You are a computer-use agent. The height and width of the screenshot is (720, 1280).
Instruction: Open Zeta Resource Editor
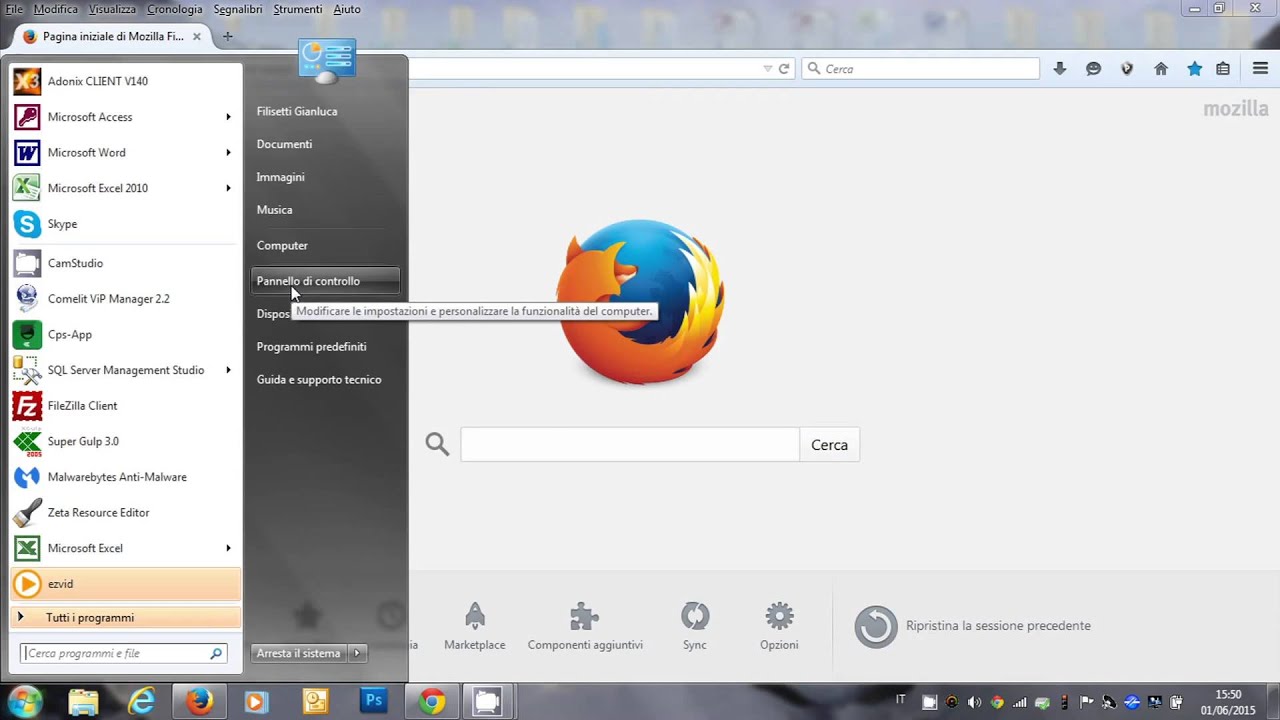125,513
